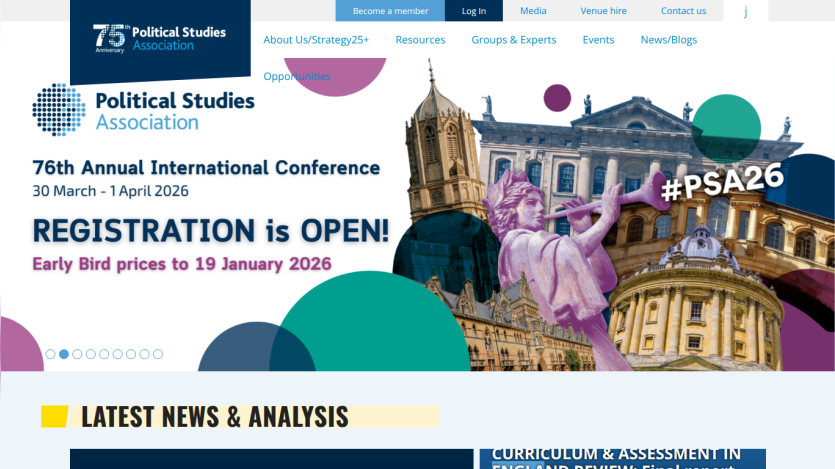835x469 pixels.
Task: Click the #PSA26 hashtag on banner
Action: point(722,182)
